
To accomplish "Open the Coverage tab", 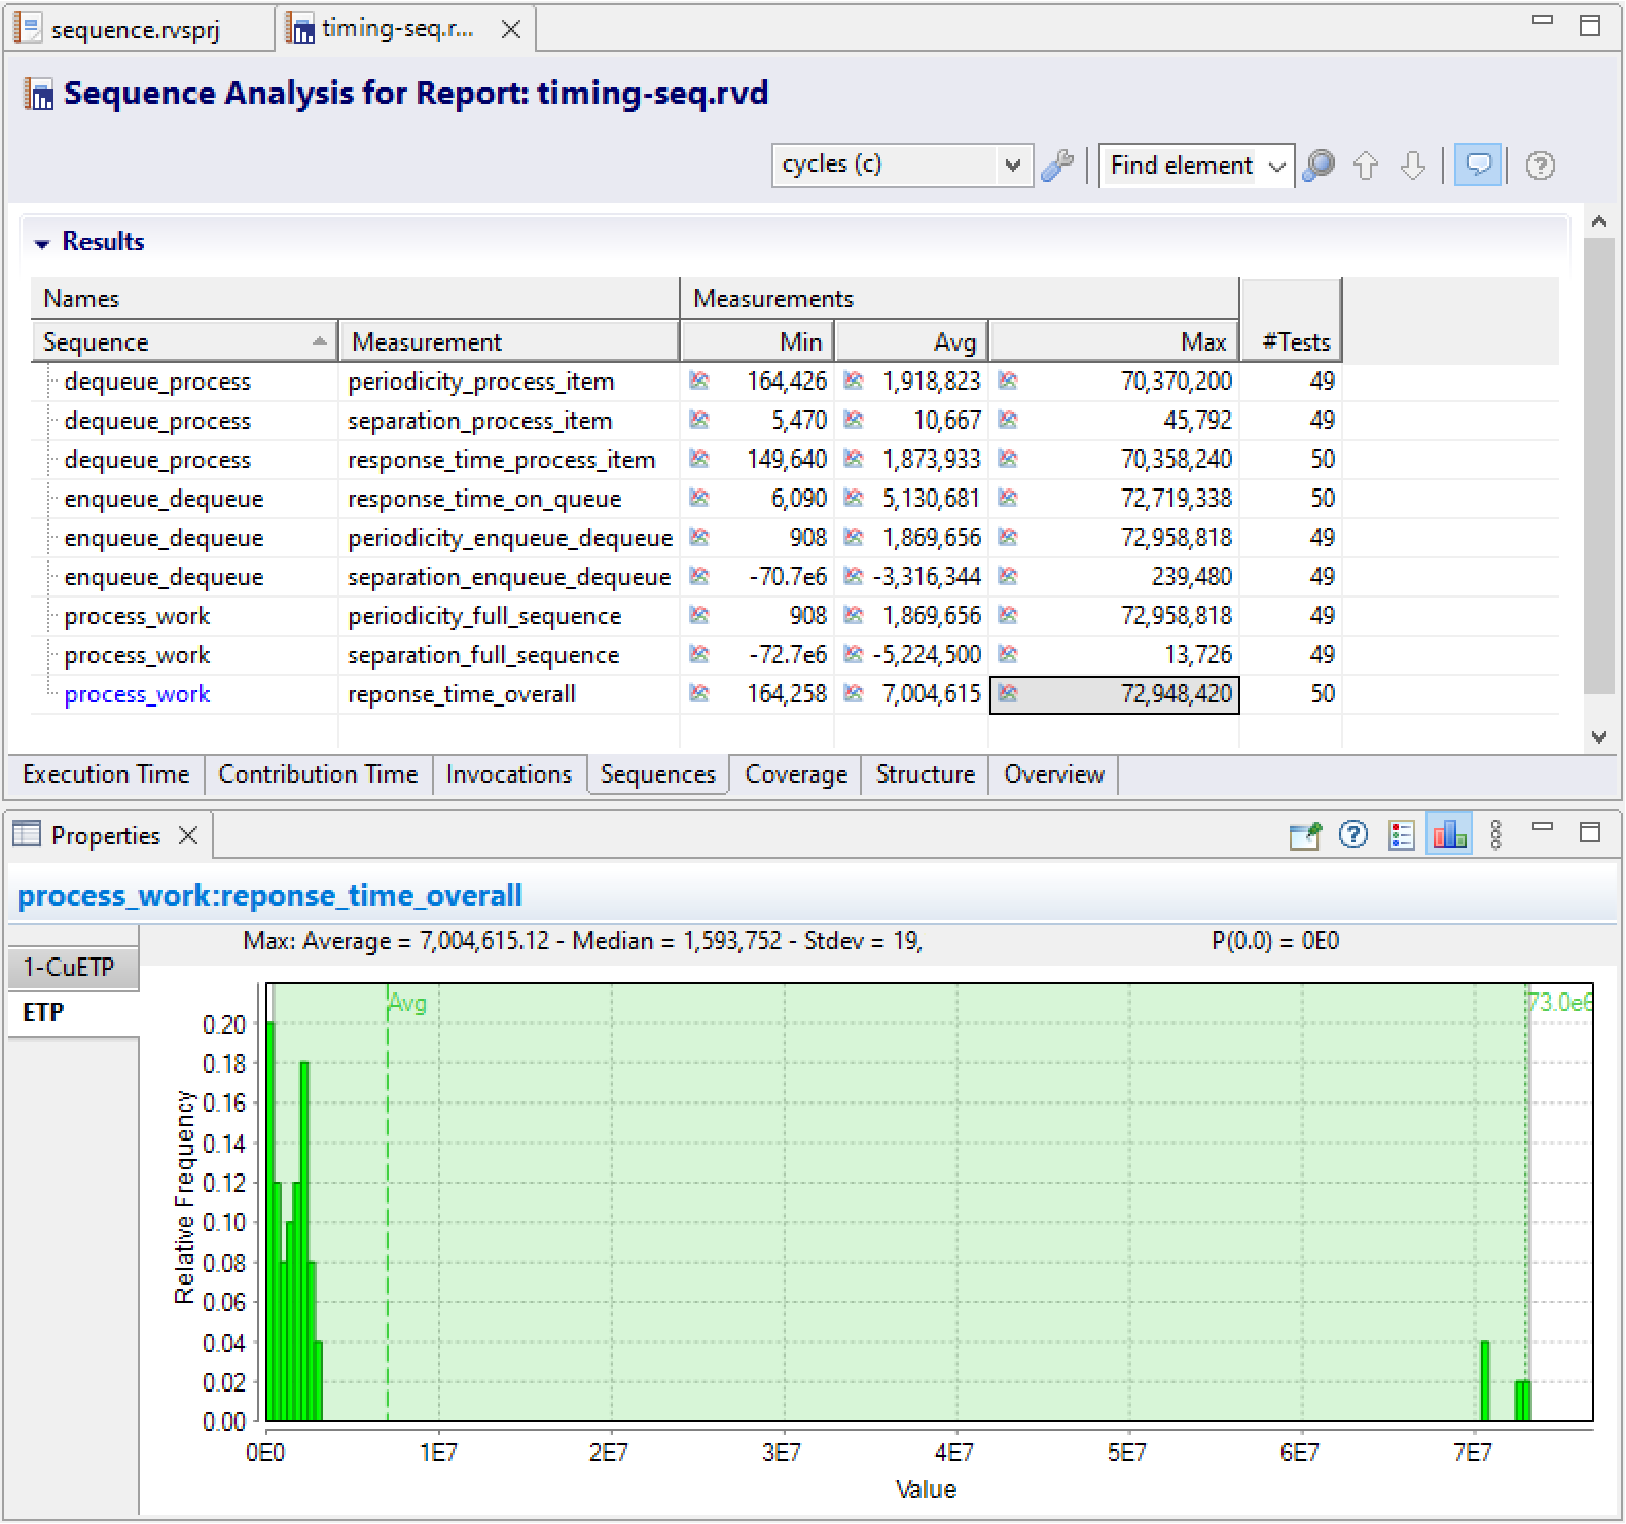I will (796, 774).
